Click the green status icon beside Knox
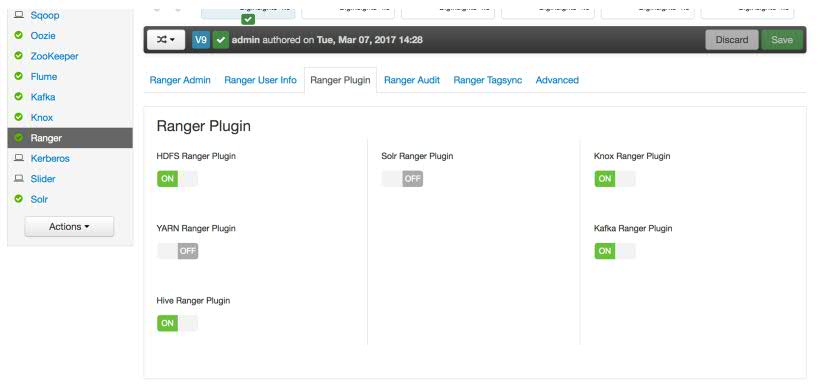 (18, 117)
